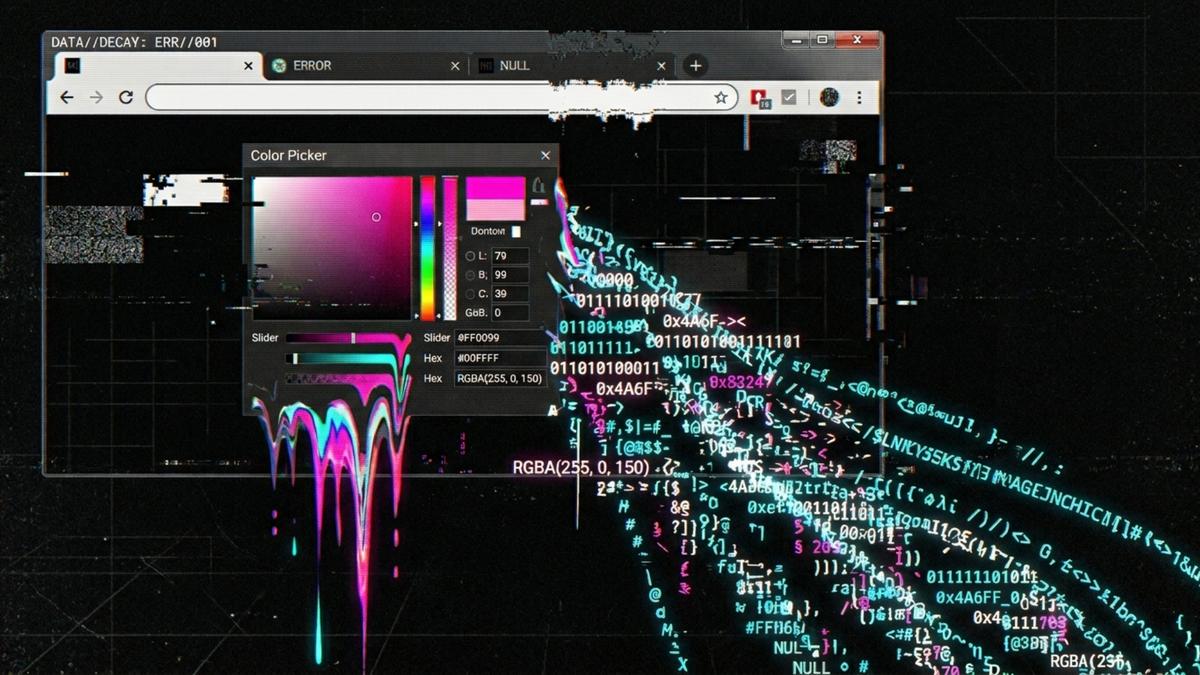Close the ERROR tab
This screenshot has height=675, width=1200.
[x=455, y=66]
